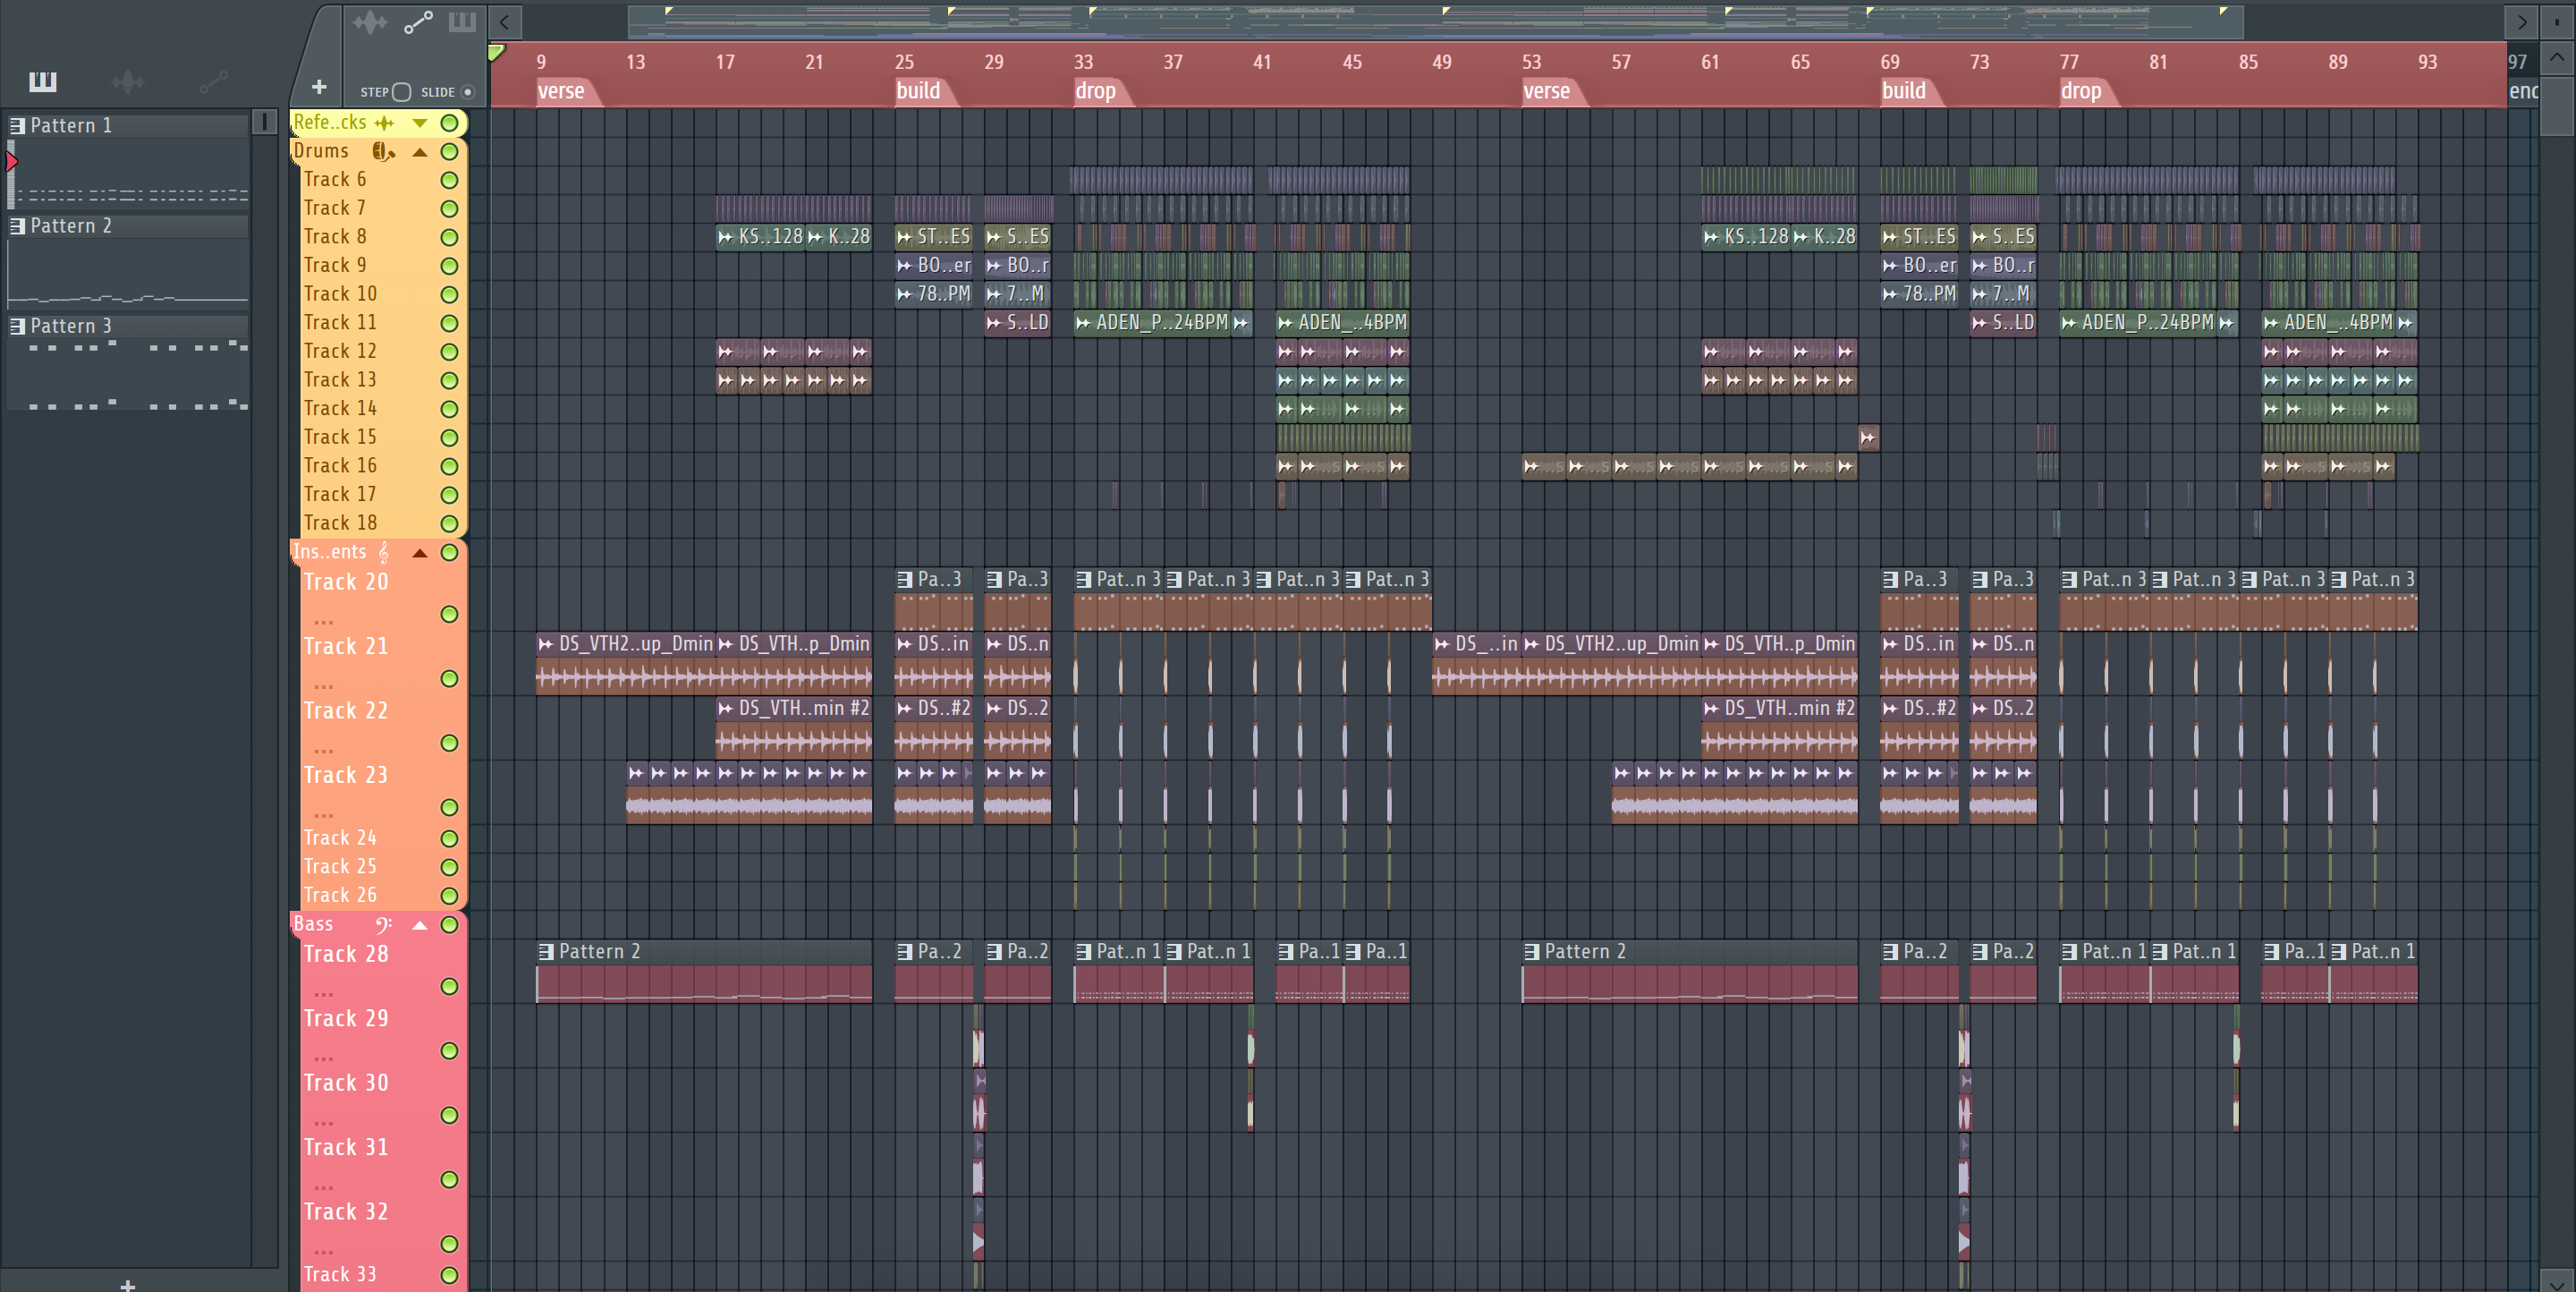Click the waveform icon on Reference tracks group
The height and width of the screenshot is (1292, 2576).
(x=384, y=123)
